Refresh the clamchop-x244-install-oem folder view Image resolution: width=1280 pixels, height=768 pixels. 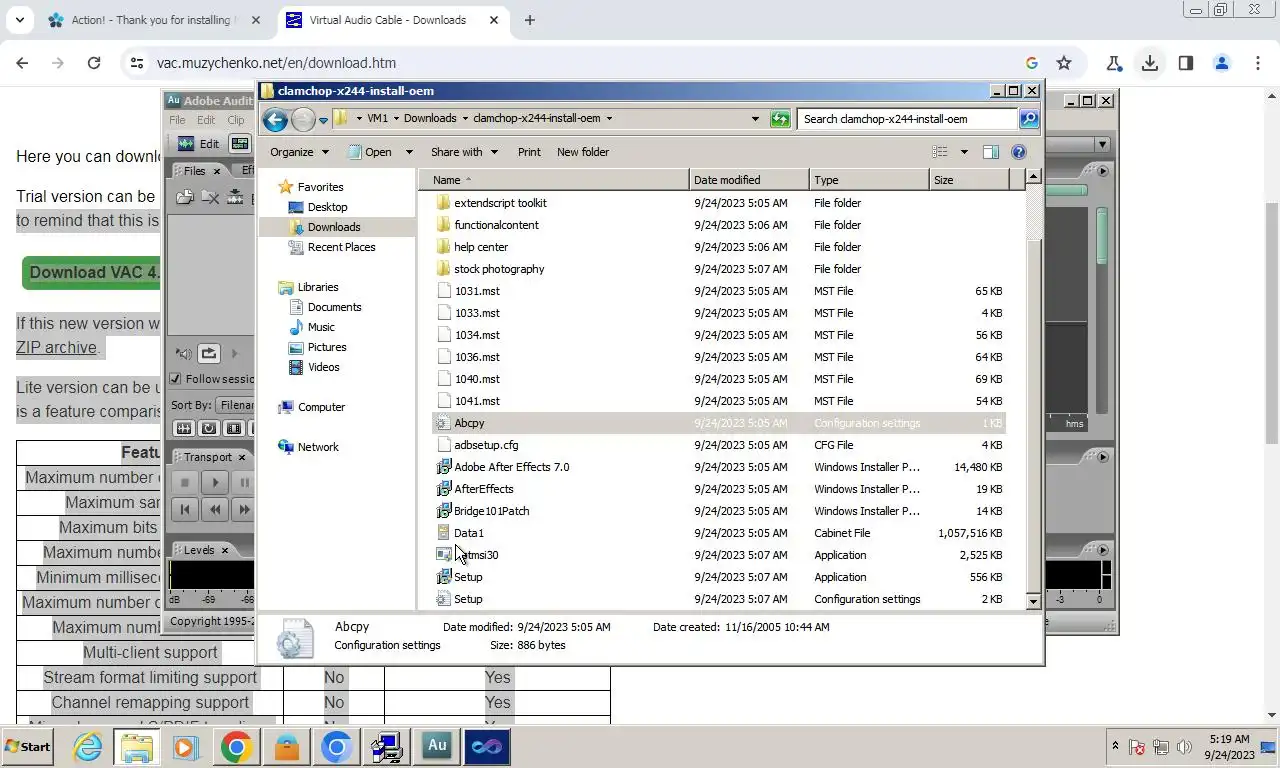pyautogui.click(x=780, y=119)
